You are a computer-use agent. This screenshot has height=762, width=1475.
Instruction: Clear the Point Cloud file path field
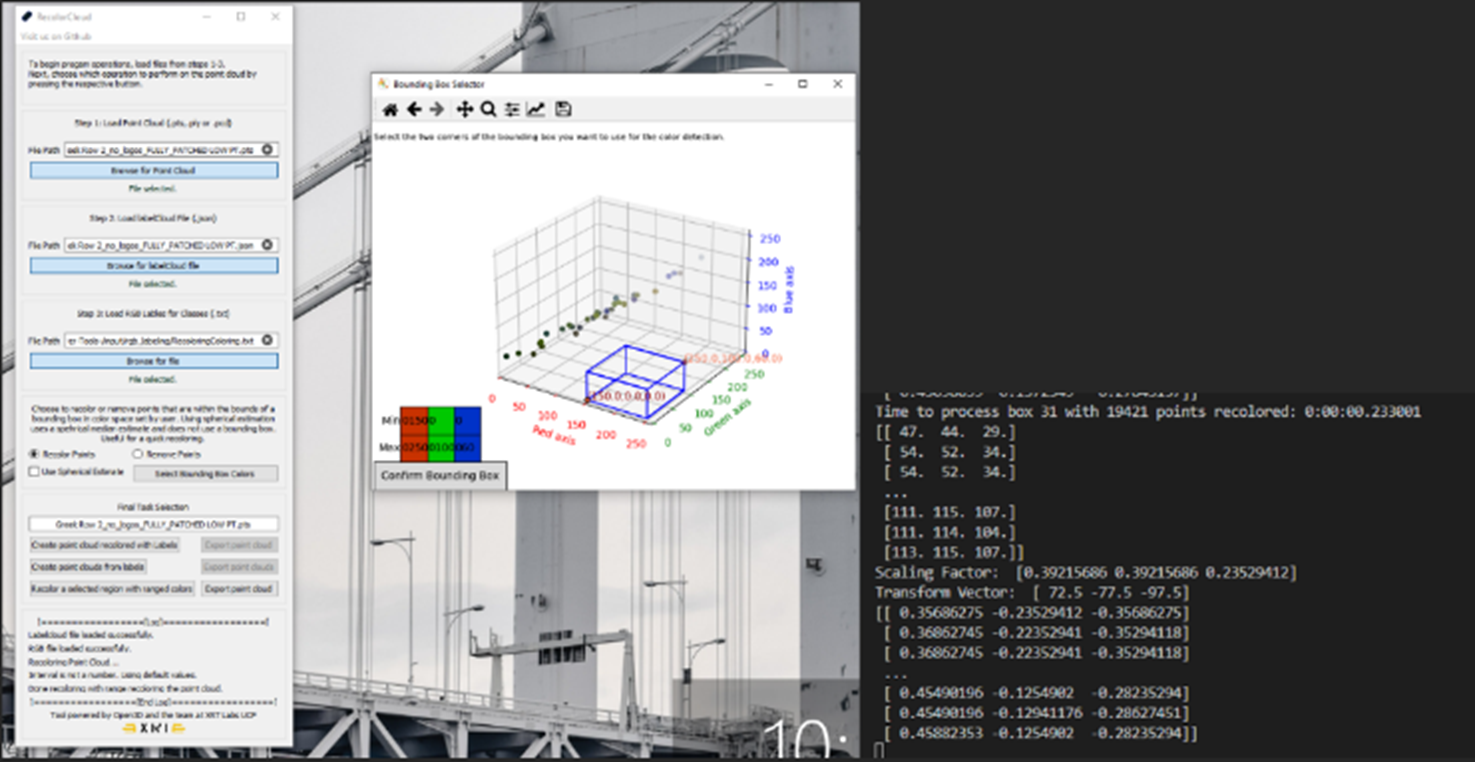click(268, 149)
